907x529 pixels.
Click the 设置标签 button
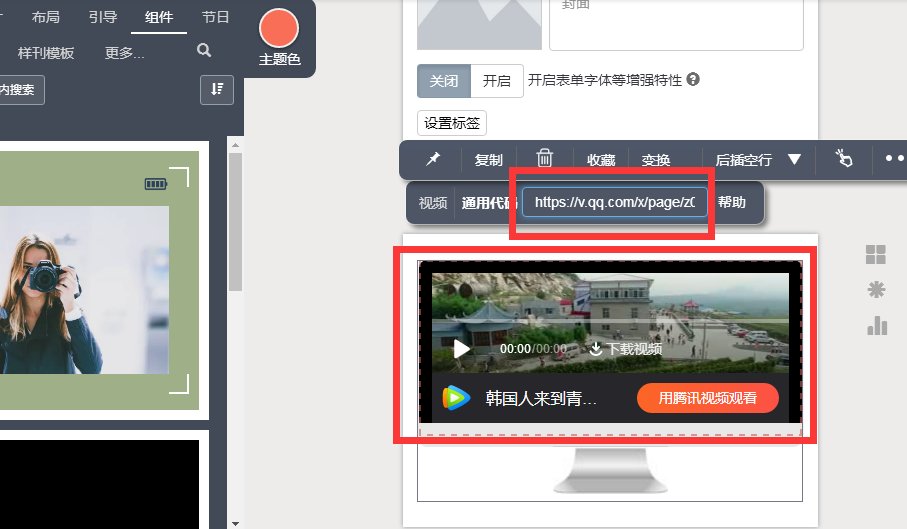[452, 123]
